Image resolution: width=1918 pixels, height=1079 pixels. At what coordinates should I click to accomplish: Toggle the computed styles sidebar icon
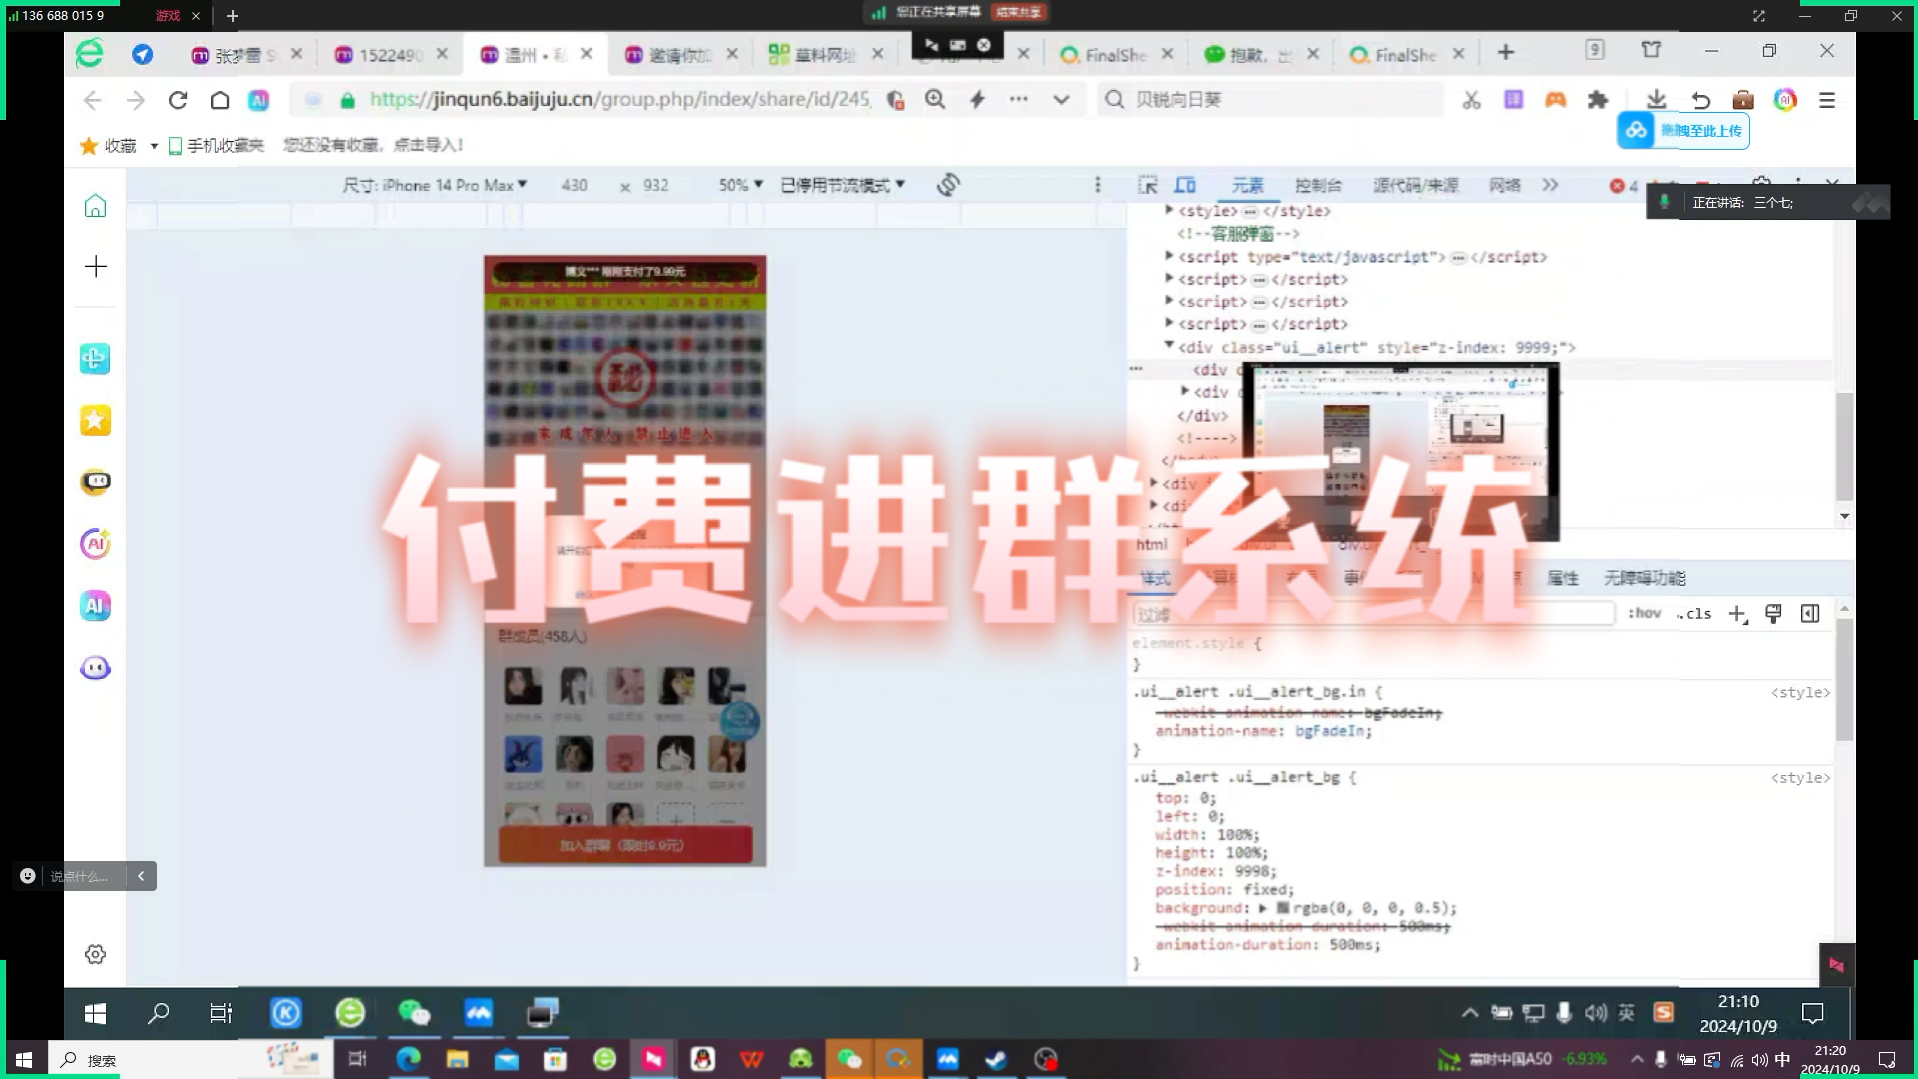(1810, 614)
